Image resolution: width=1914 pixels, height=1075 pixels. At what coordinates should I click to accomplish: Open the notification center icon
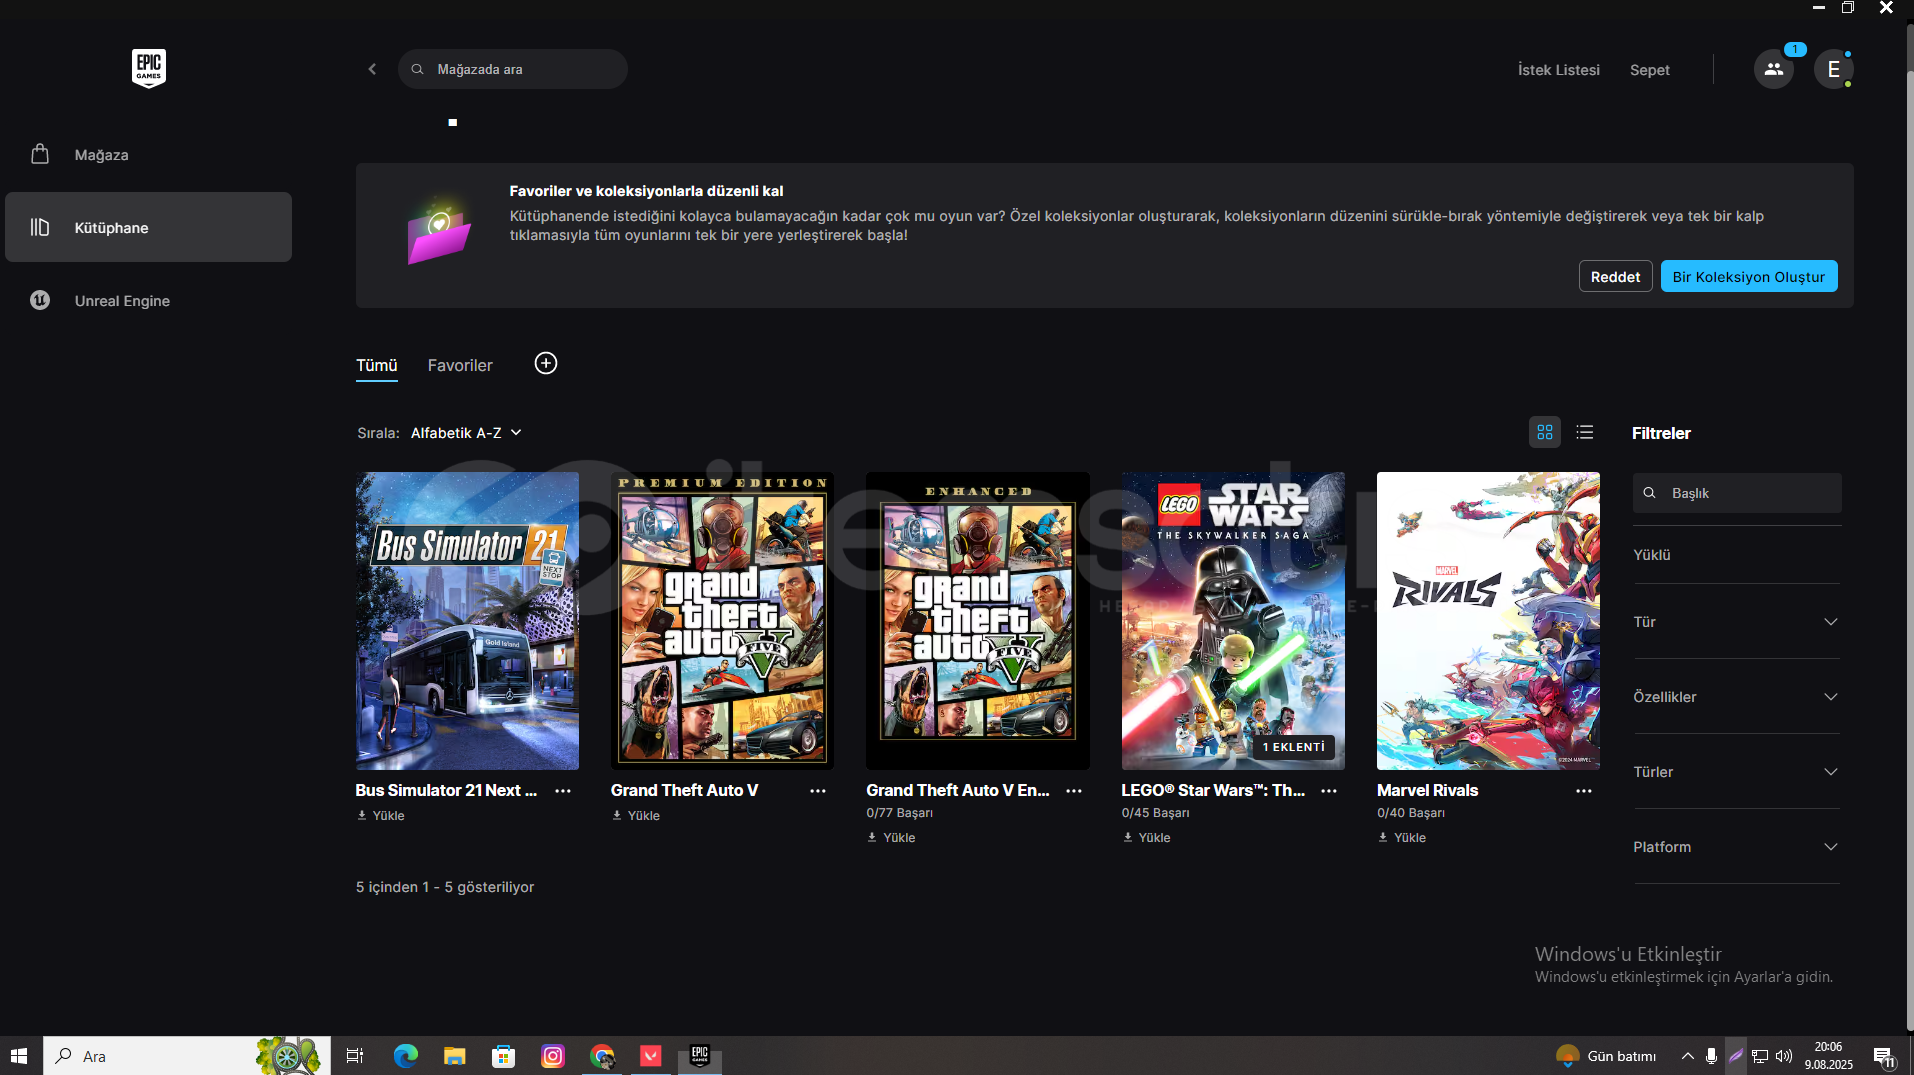coord(1884,1056)
